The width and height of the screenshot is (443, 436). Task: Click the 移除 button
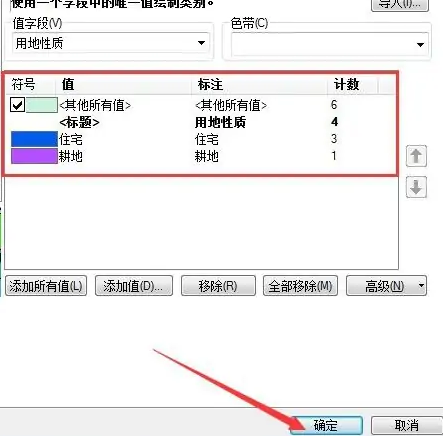[218, 286]
